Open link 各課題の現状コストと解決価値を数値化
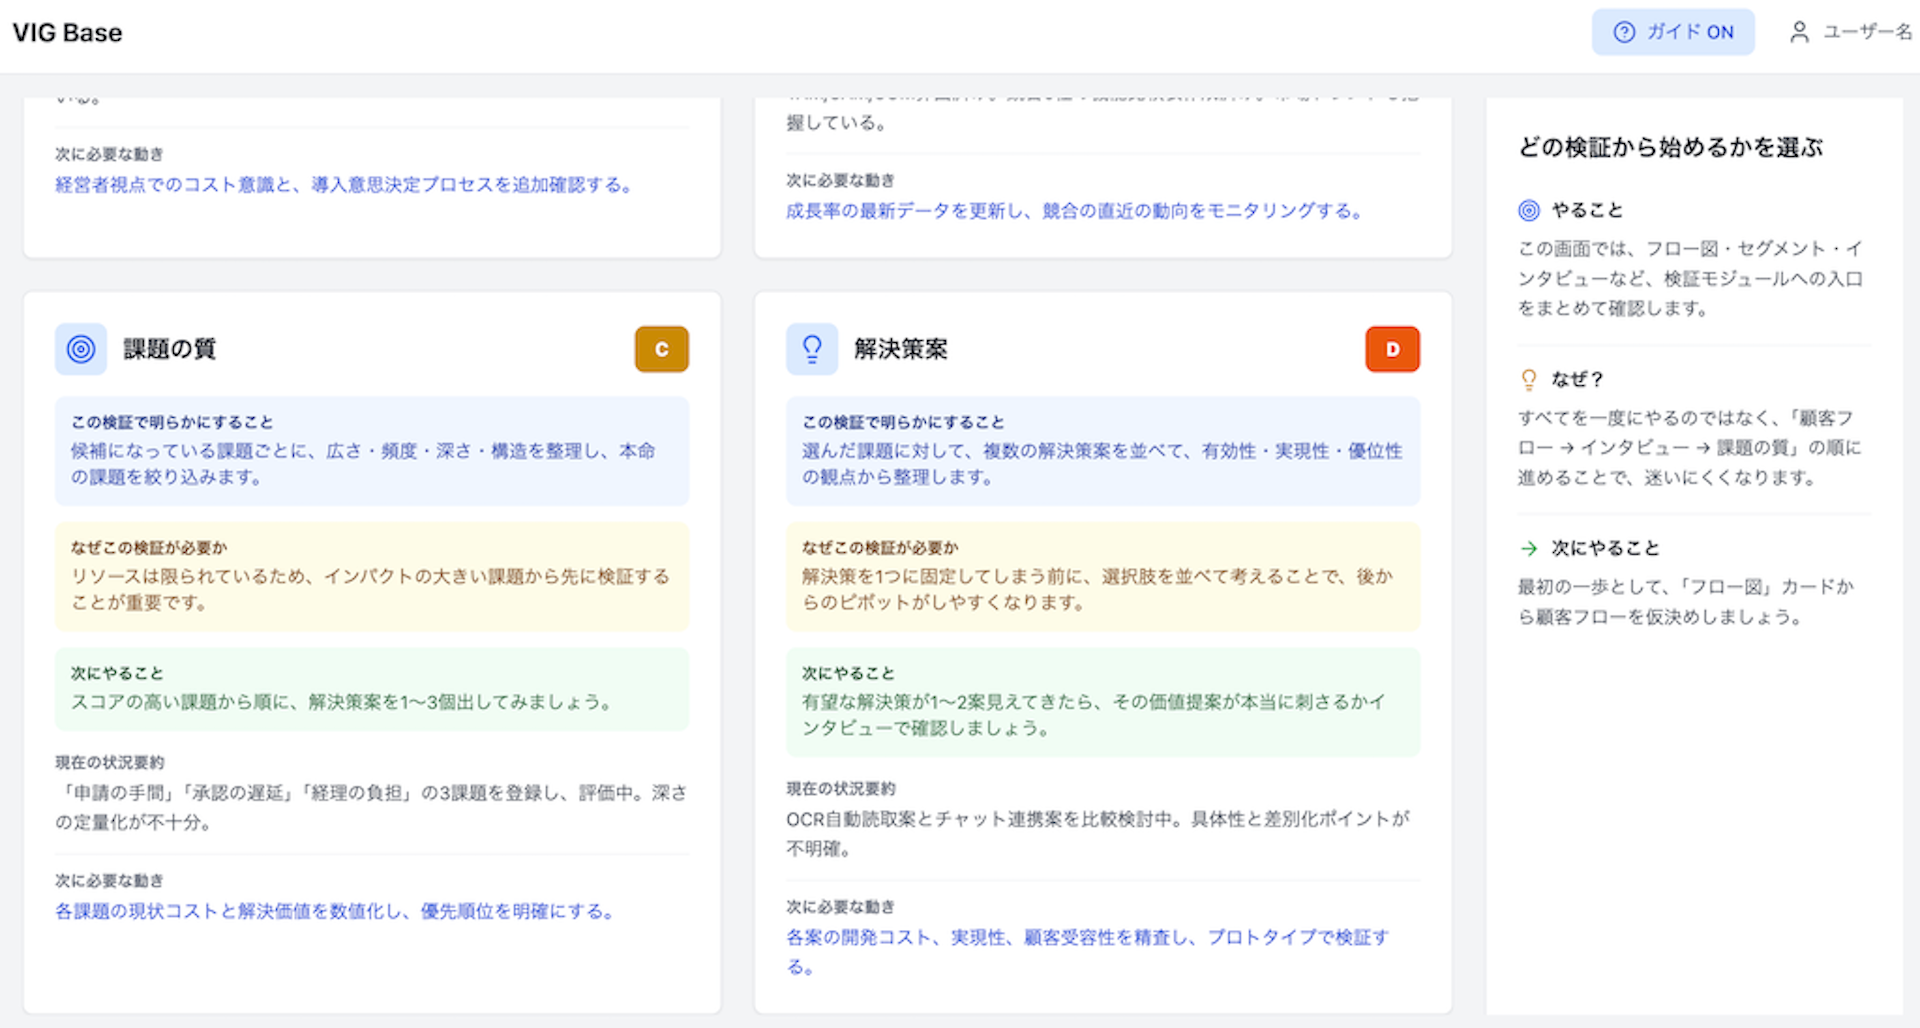This screenshot has width=1920, height=1028. point(334,911)
